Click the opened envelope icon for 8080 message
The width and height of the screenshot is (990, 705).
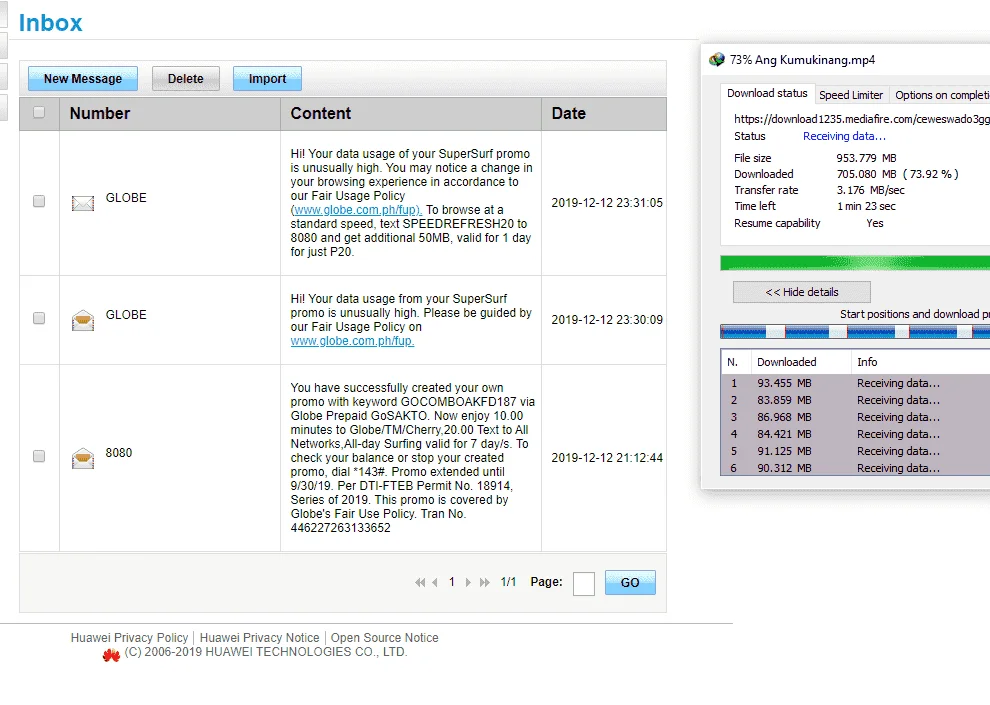(83, 458)
